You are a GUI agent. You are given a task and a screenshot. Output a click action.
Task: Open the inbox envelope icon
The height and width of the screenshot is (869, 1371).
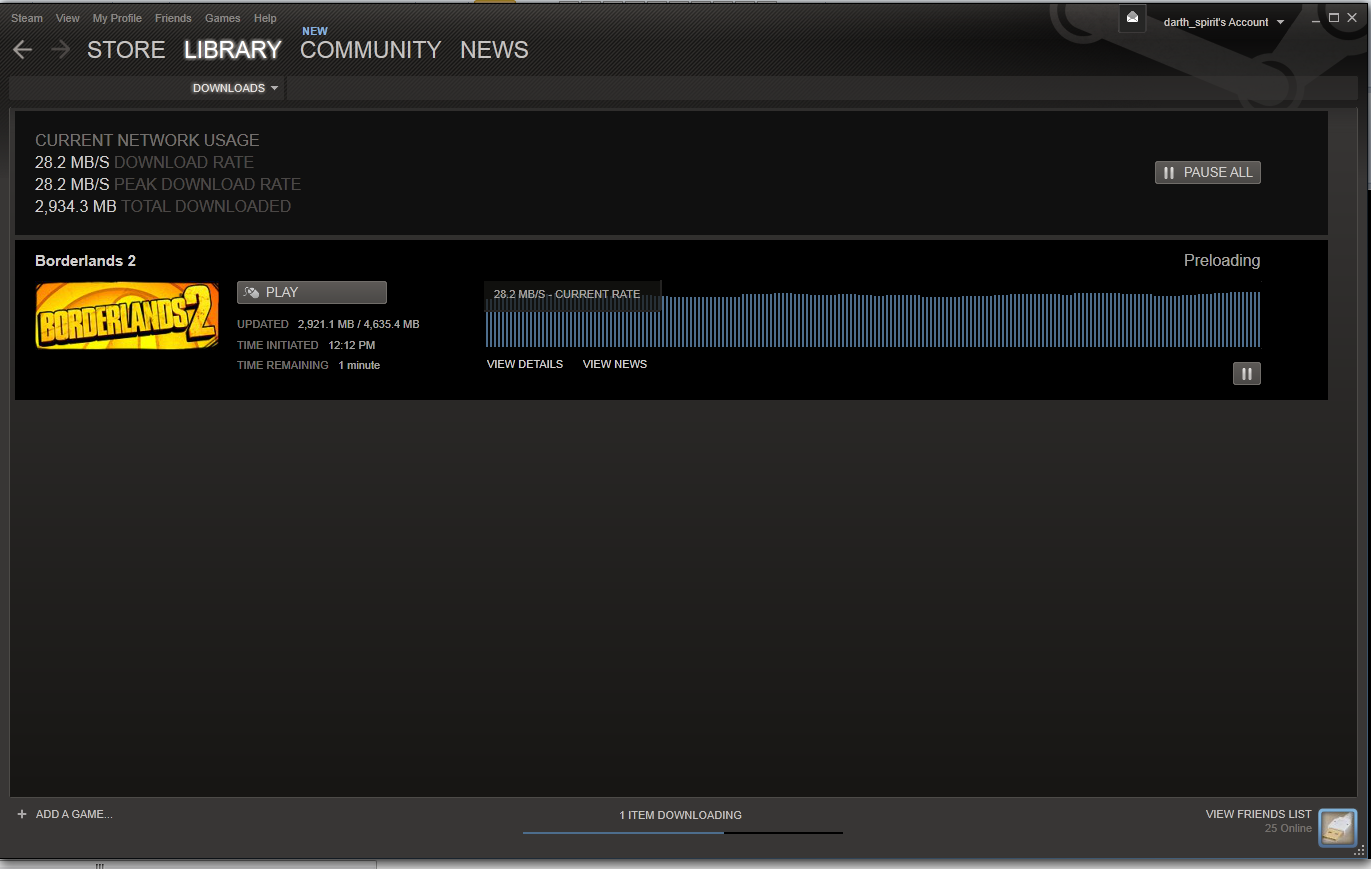pos(1132,18)
